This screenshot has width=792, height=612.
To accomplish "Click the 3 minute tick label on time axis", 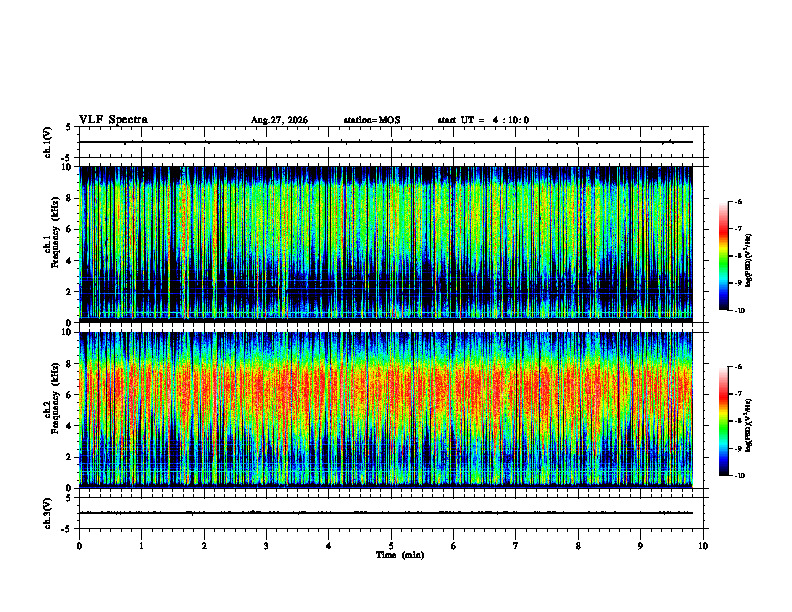I will tap(266, 546).
